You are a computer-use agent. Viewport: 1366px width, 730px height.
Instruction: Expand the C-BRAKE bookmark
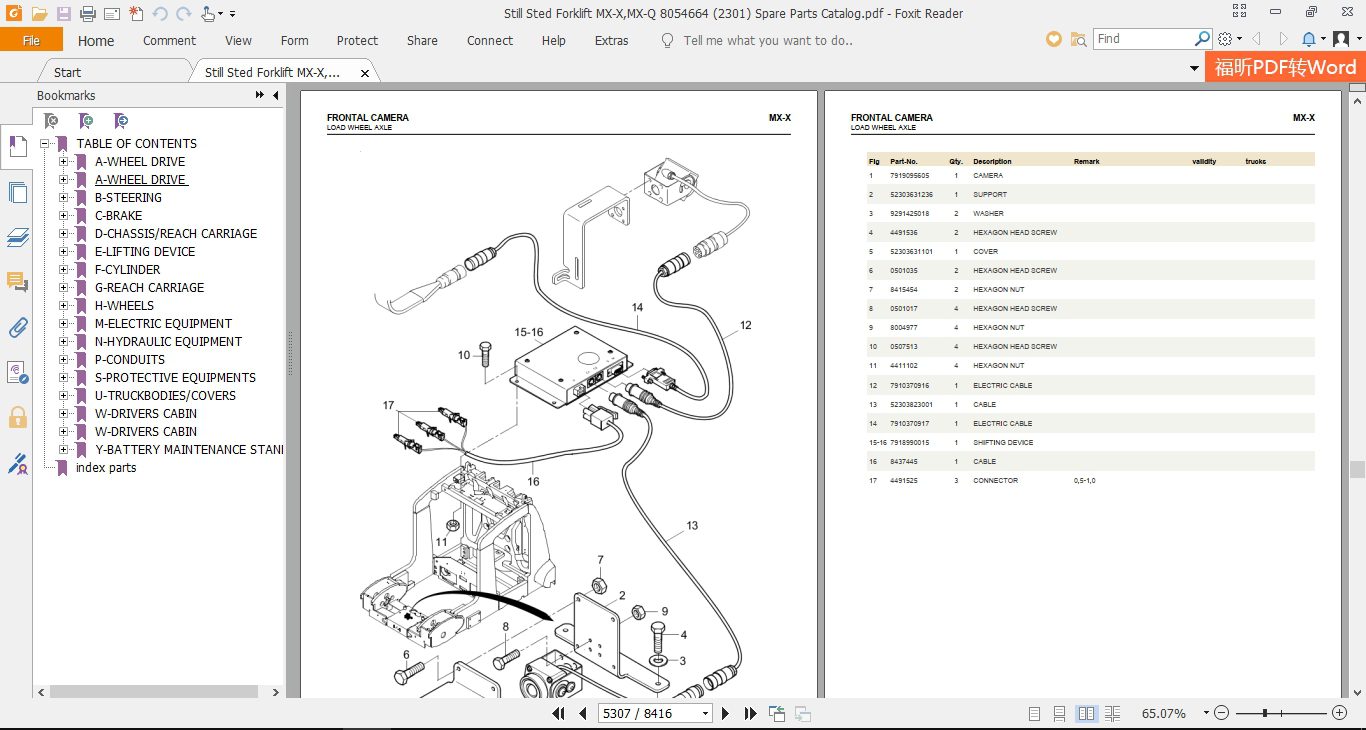click(64, 215)
